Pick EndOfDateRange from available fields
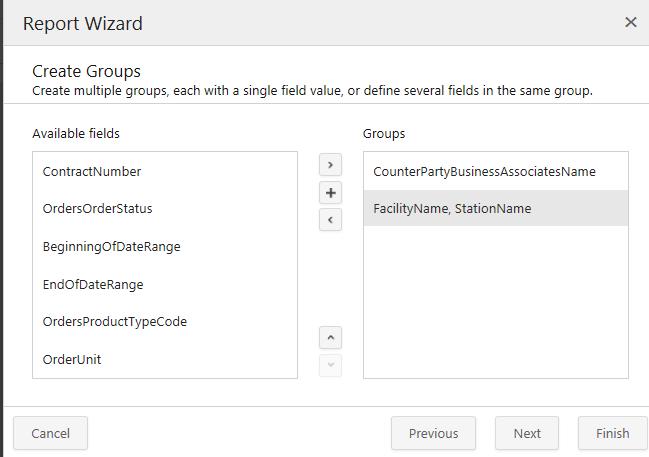 (x=93, y=284)
